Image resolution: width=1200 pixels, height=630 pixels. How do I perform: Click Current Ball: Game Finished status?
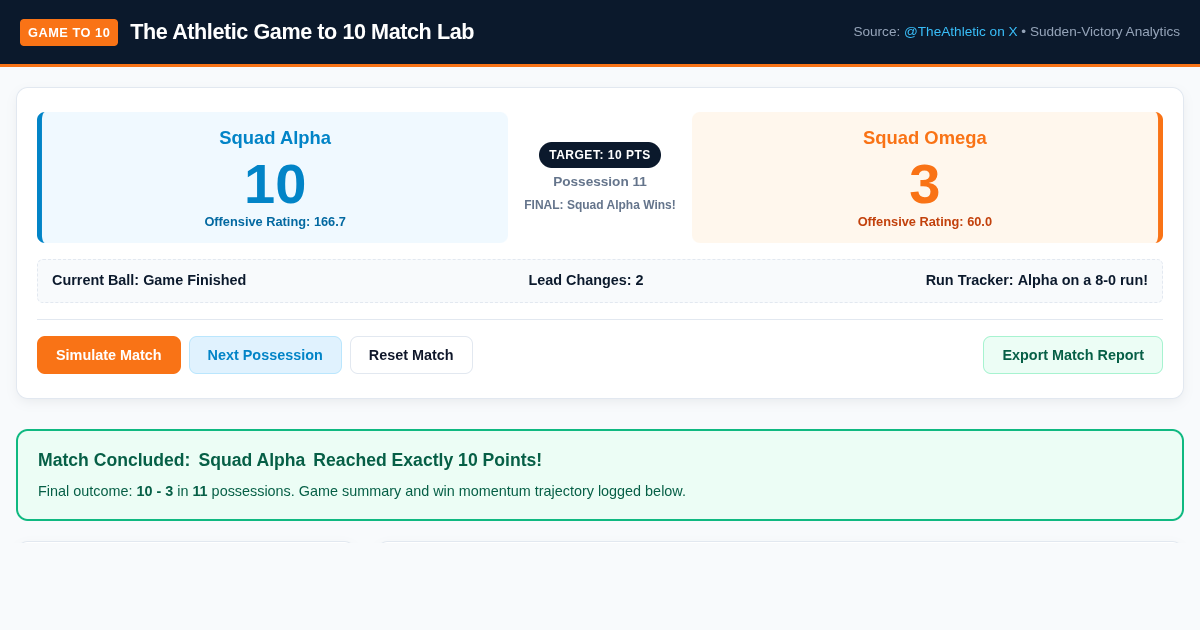(x=149, y=280)
